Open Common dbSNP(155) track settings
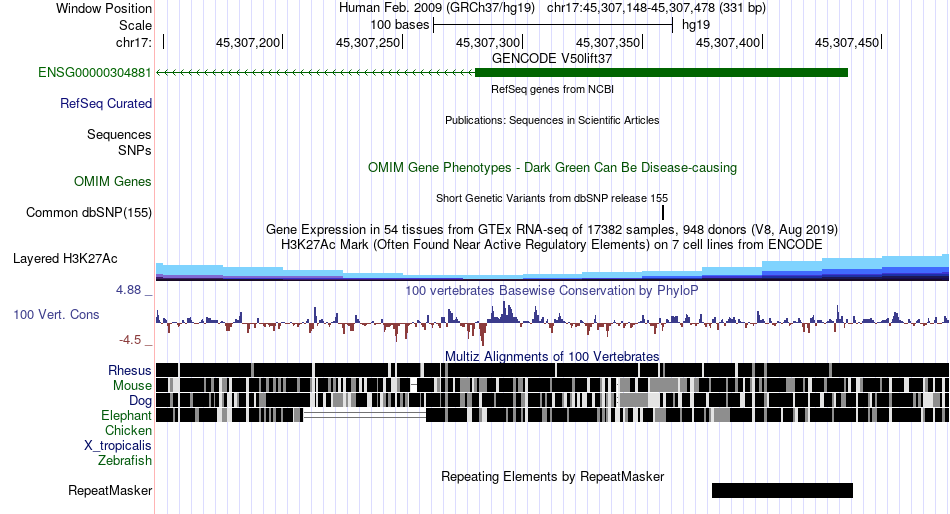Screen dimensions: 950x514 tap(89, 213)
